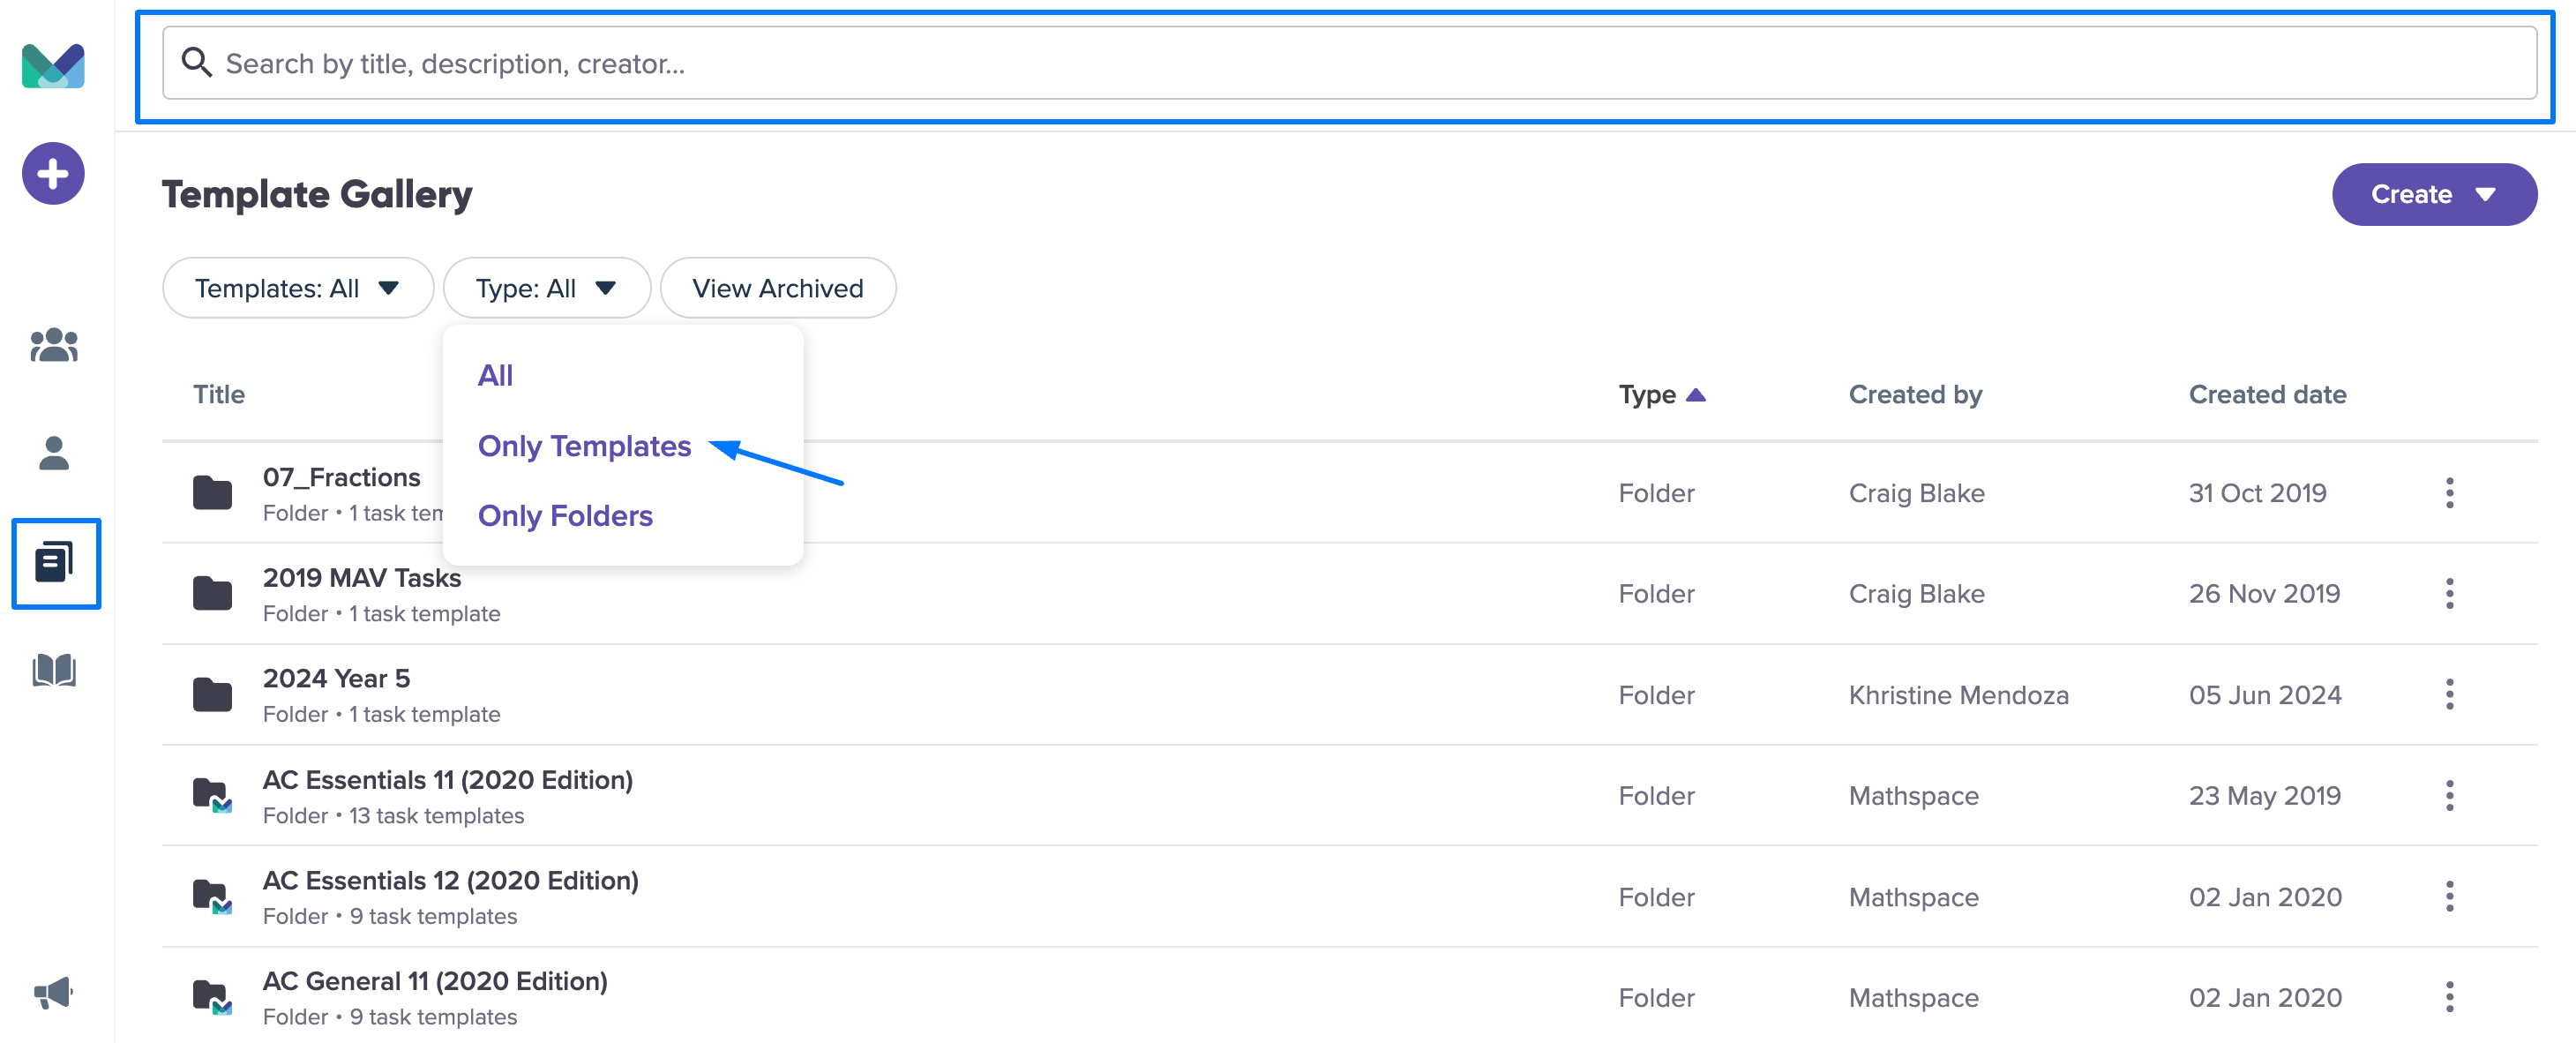2576x1043 pixels.
Task: Open the 07_Fractions title
Action: (x=341, y=477)
